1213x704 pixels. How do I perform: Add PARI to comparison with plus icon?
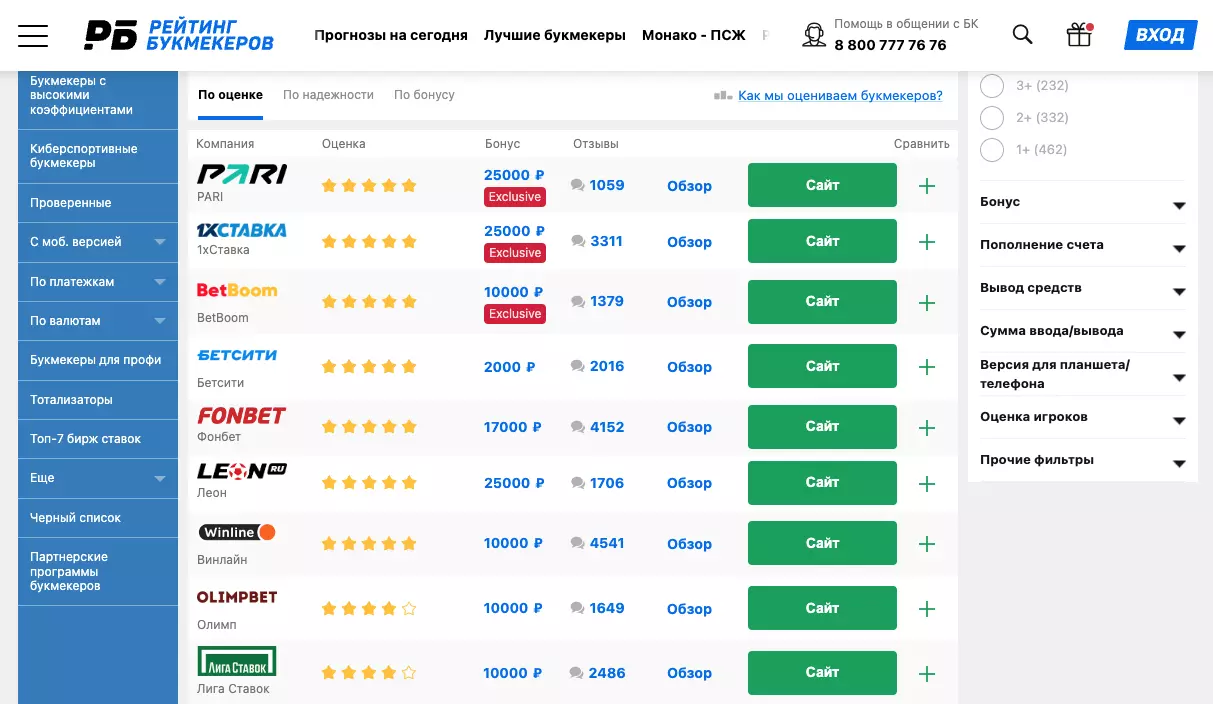(x=926, y=185)
